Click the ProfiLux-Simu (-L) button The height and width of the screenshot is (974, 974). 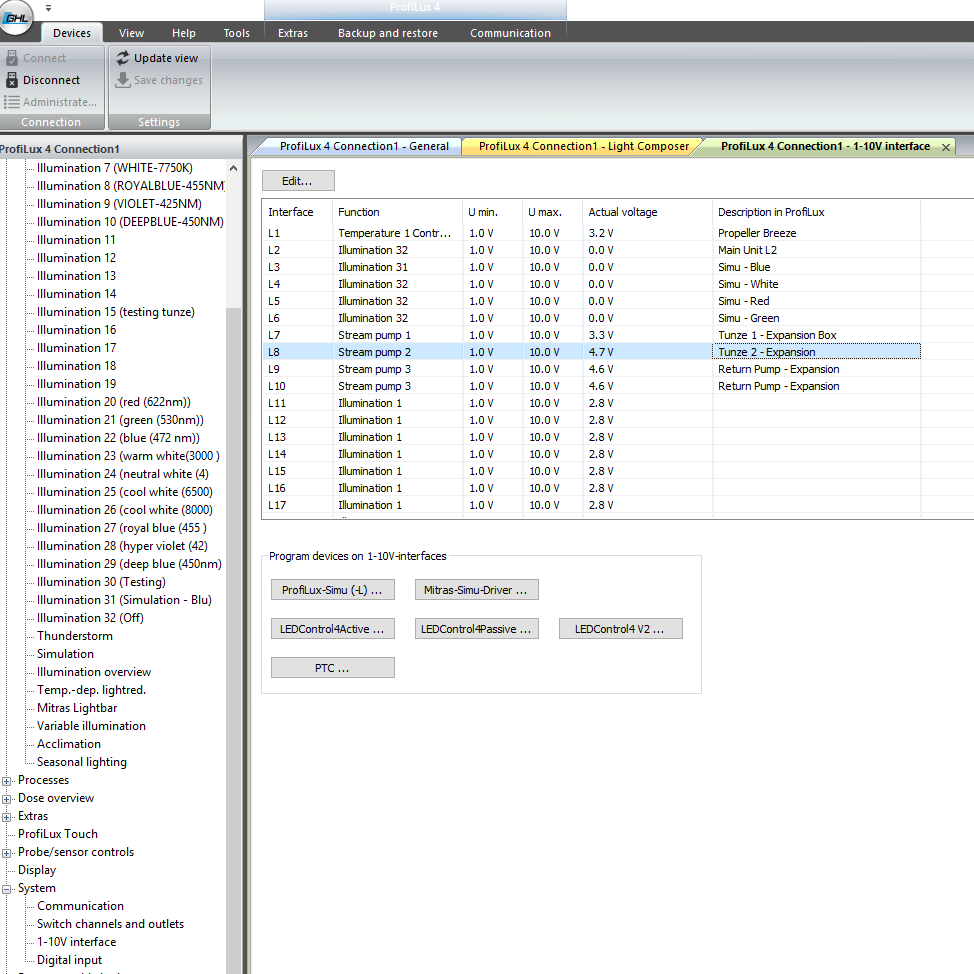[332, 590]
